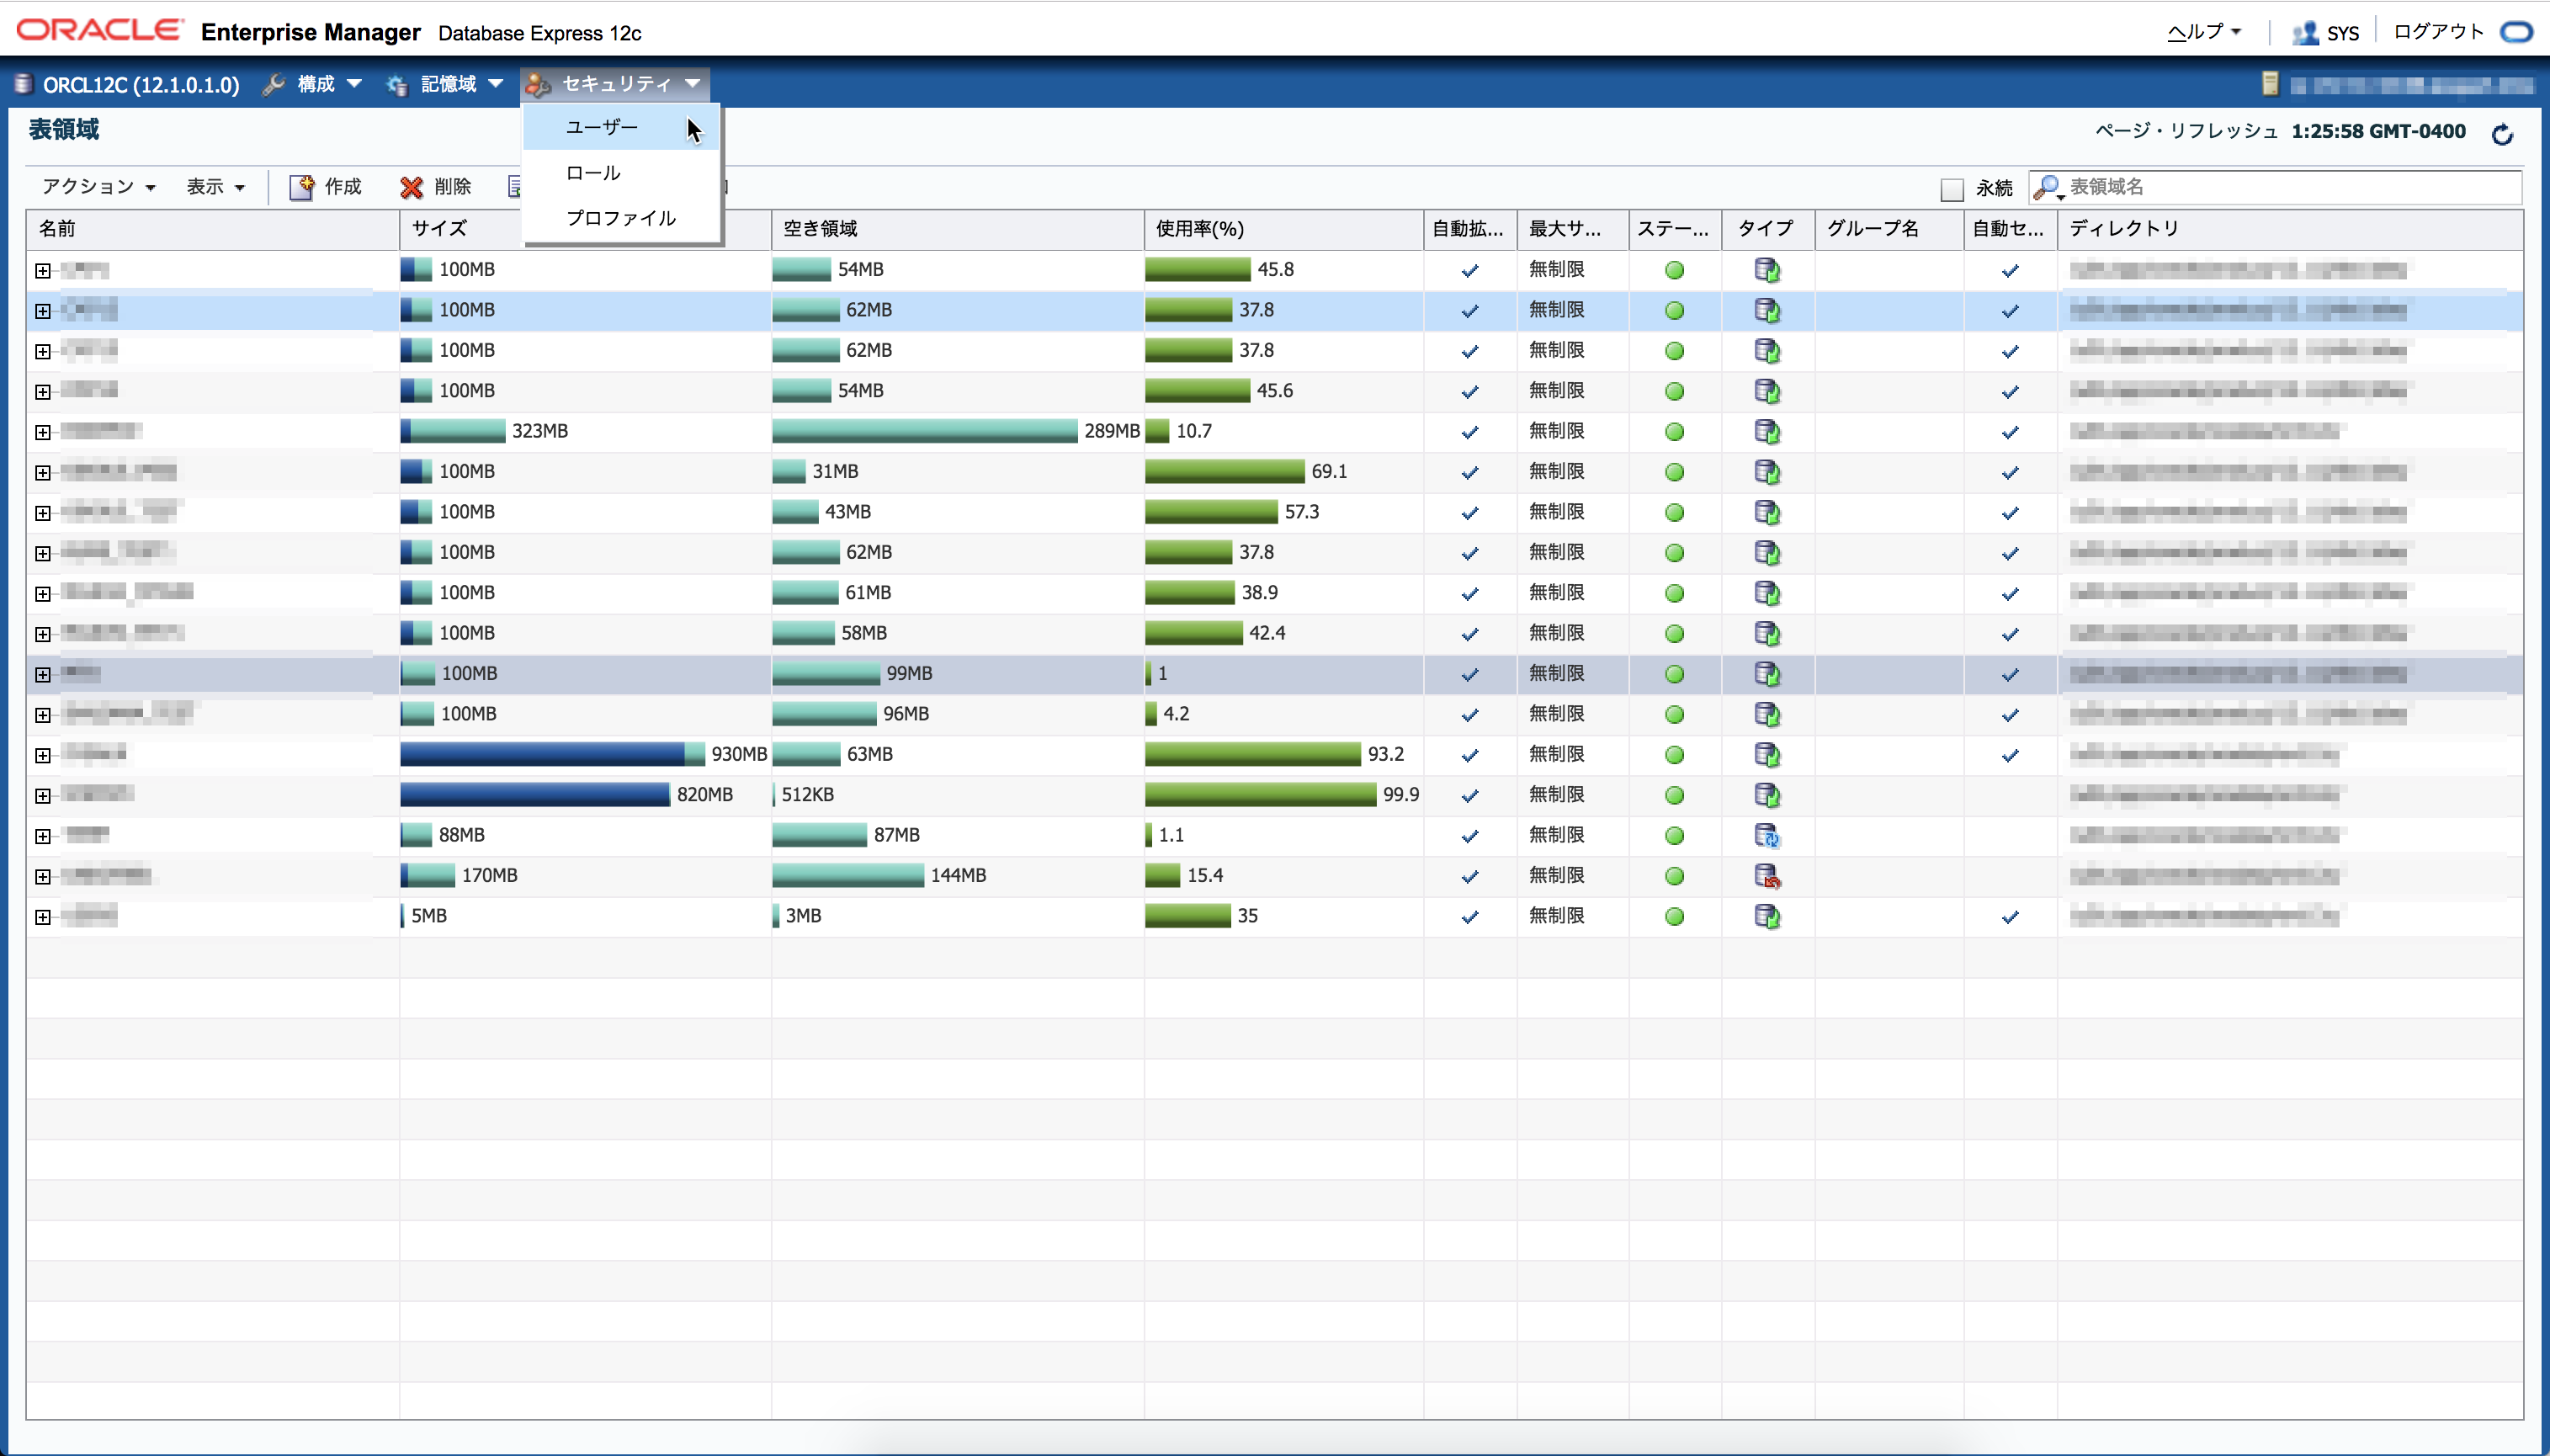This screenshot has width=2550, height=1456.
Task: Toggle the 永続 checkbox
Action: pos(1951,188)
